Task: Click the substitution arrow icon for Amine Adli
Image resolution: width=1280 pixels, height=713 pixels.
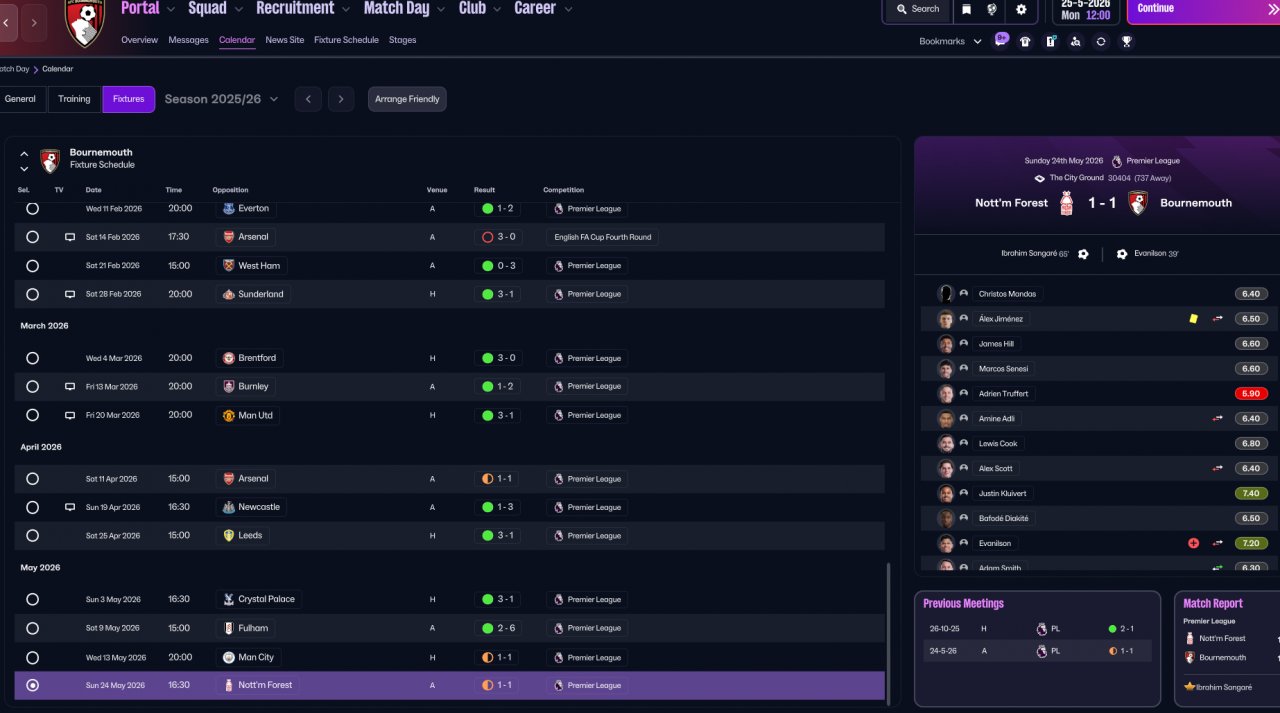Action: pyautogui.click(x=1218, y=419)
